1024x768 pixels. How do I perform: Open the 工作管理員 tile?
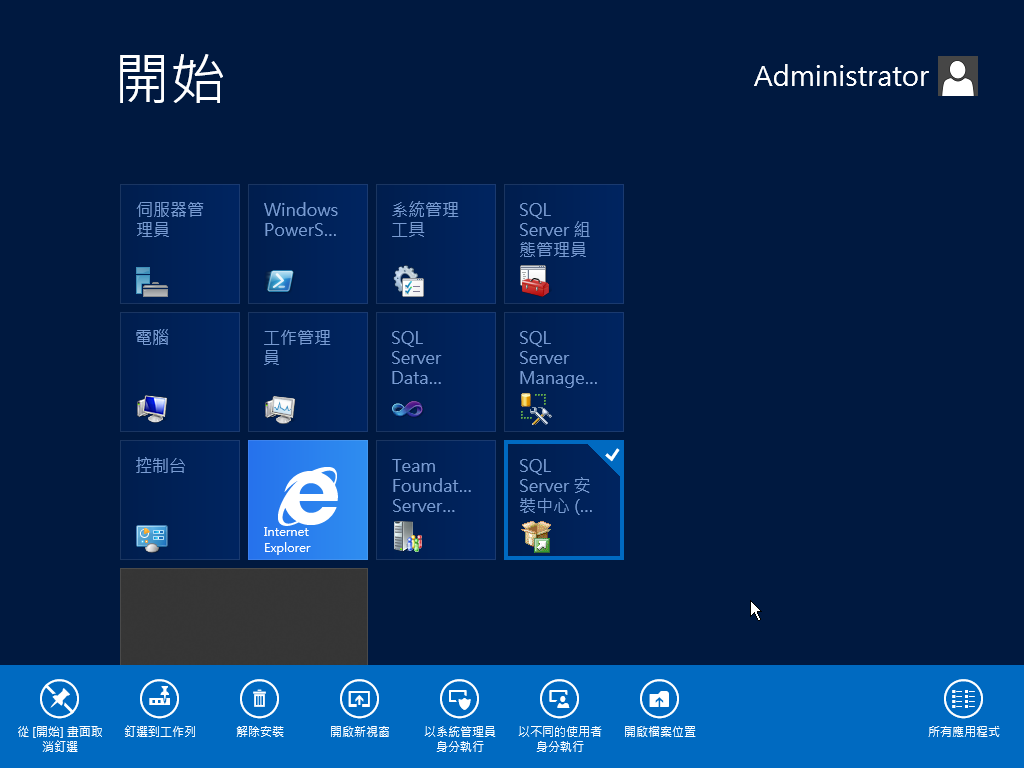(x=308, y=372)
